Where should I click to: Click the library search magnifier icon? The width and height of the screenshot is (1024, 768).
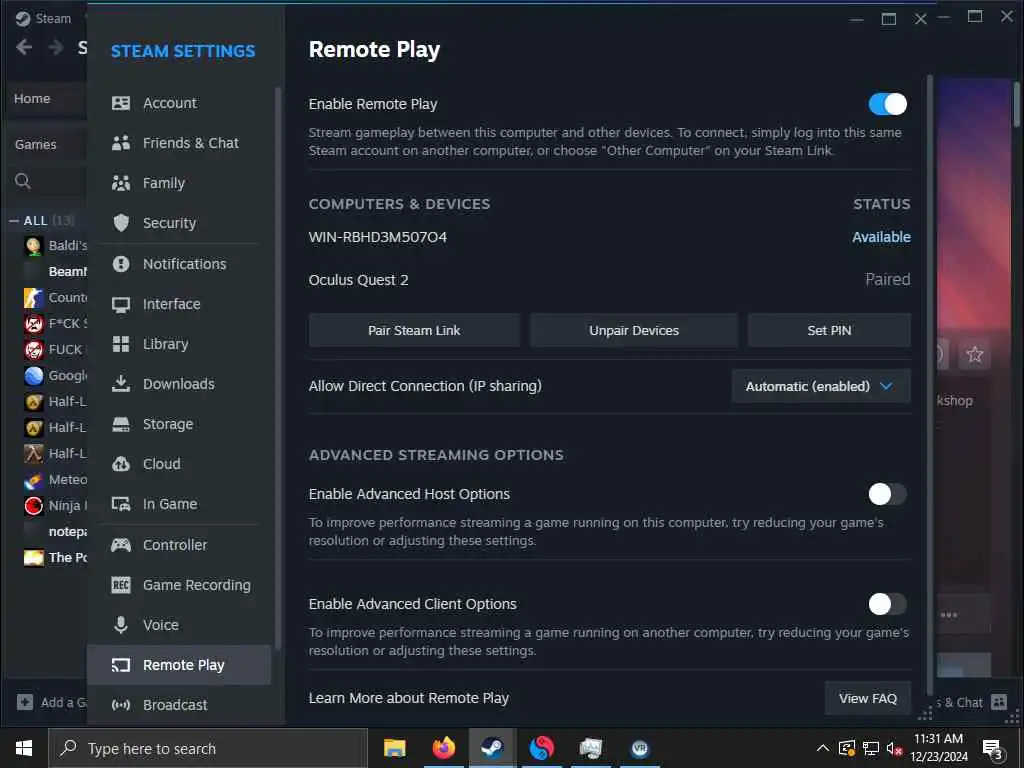coord(23,181)
